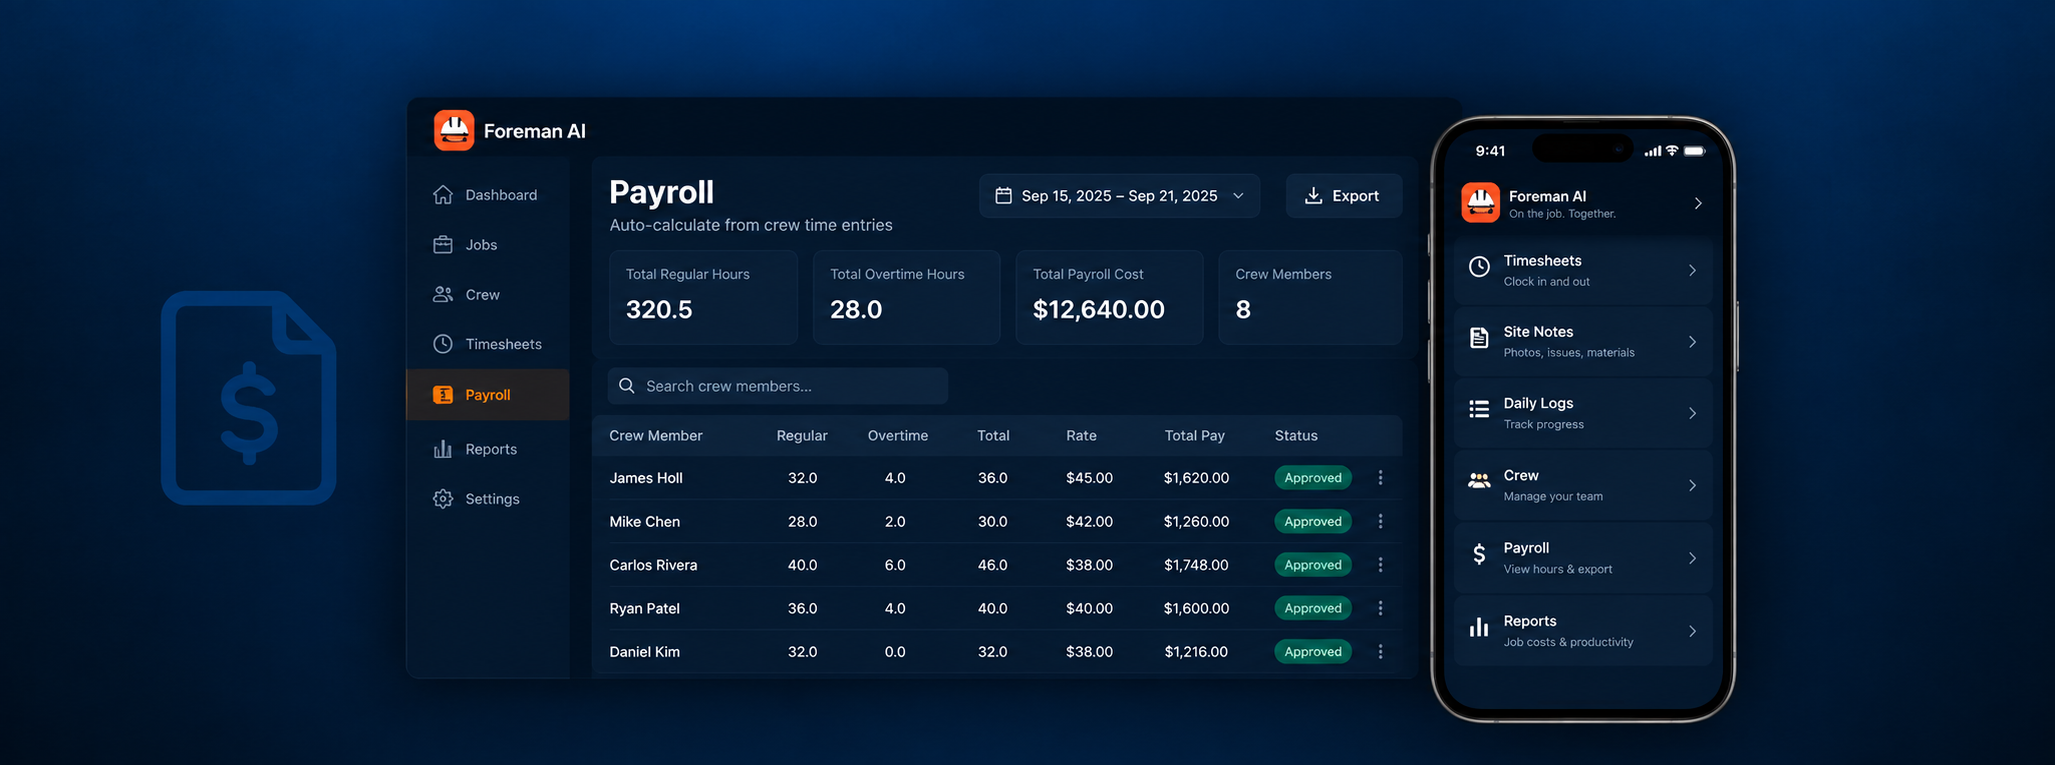The height and width of the screenshot is (765, 2055).
Task: Tap the Daily Logs list icon on phone
Action: tap(1479, 409)
